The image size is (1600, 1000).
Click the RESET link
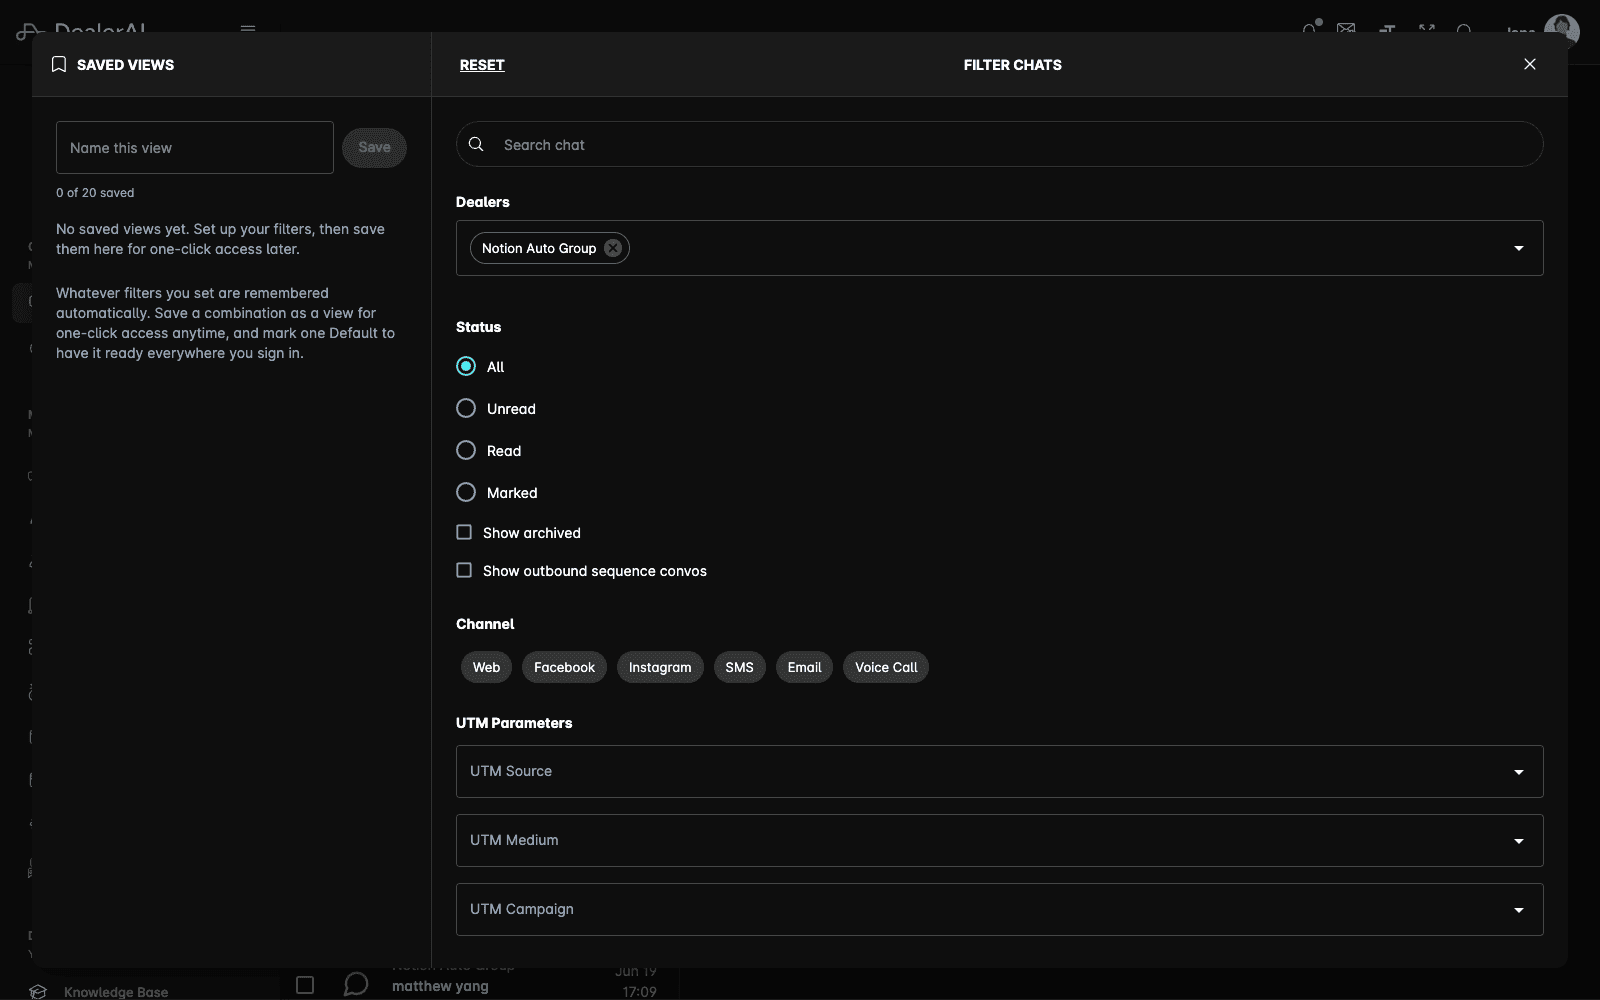click(482, 65)
